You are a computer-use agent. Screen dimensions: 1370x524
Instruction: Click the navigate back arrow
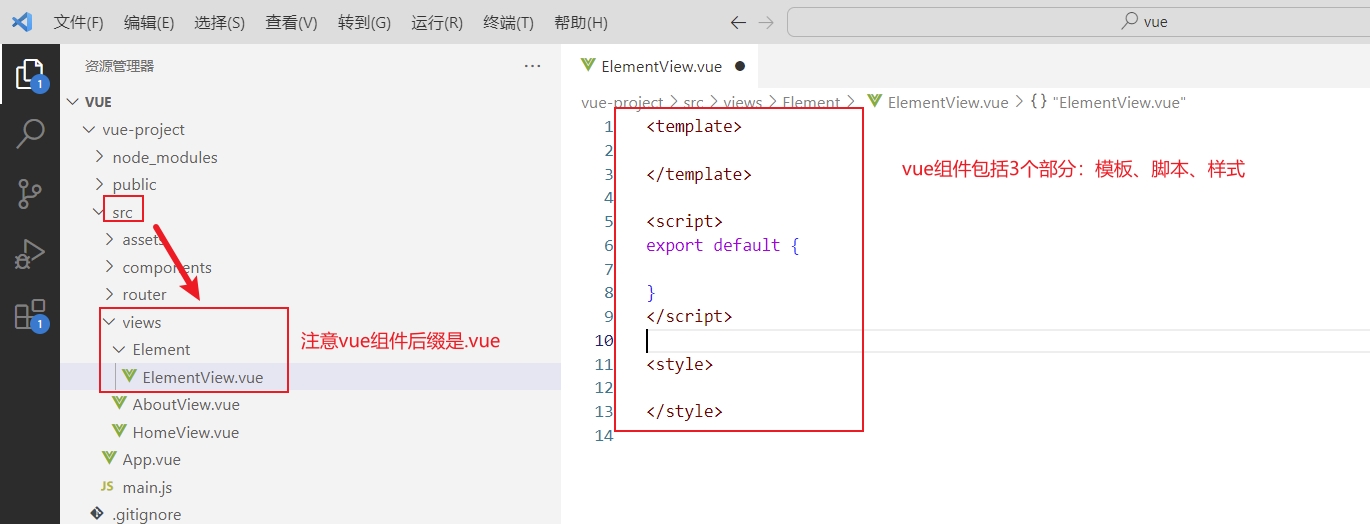click(738, 22)
